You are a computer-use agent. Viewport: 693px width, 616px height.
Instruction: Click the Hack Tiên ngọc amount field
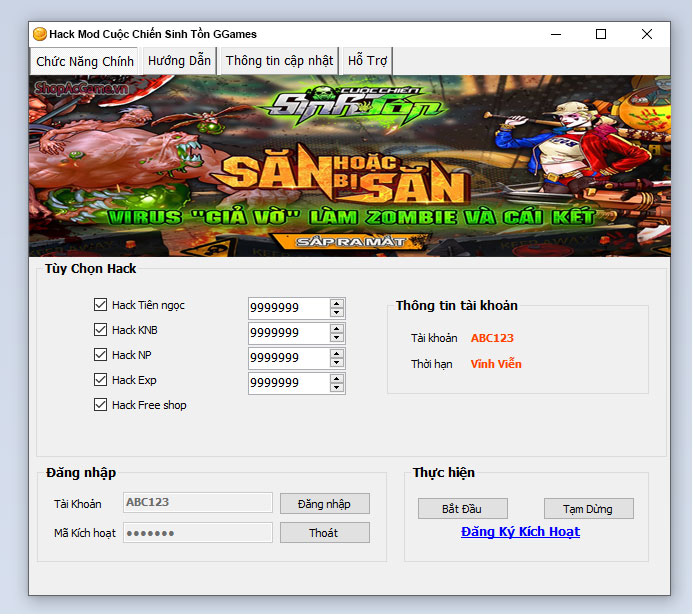point(289,308)
